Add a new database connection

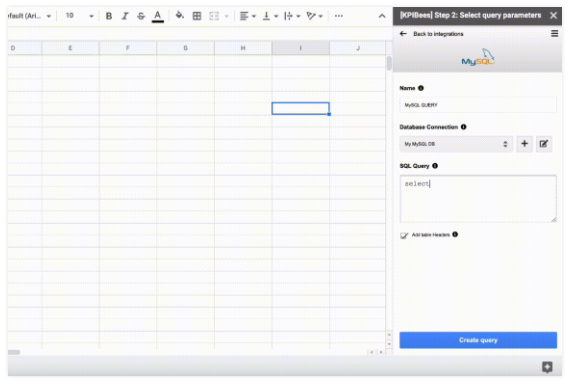[524, 144]
